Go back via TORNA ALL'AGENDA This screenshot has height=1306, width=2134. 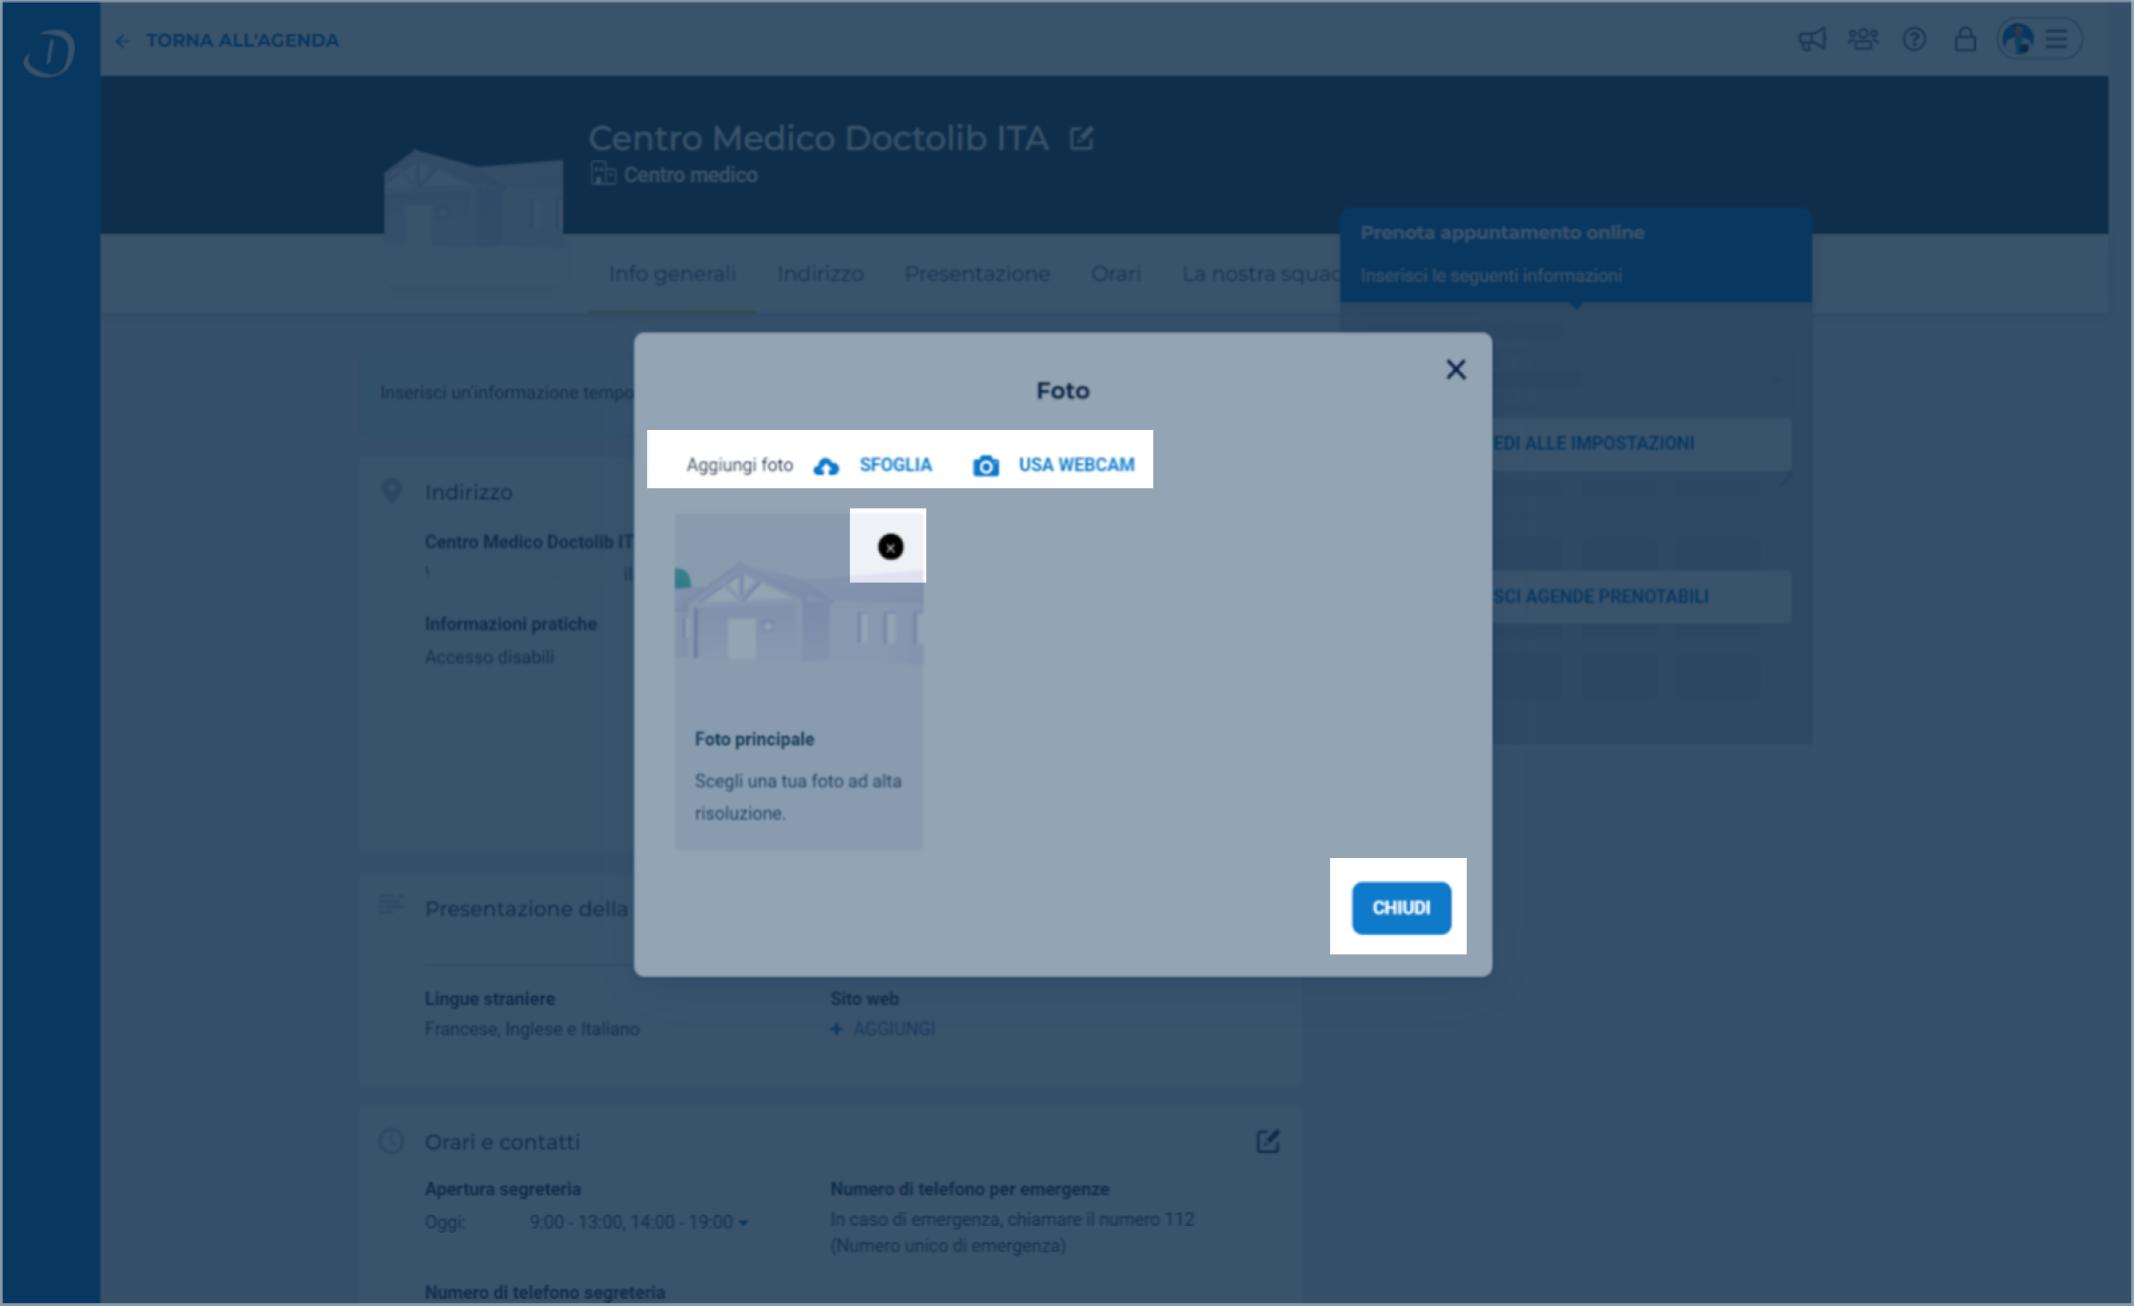242,40
